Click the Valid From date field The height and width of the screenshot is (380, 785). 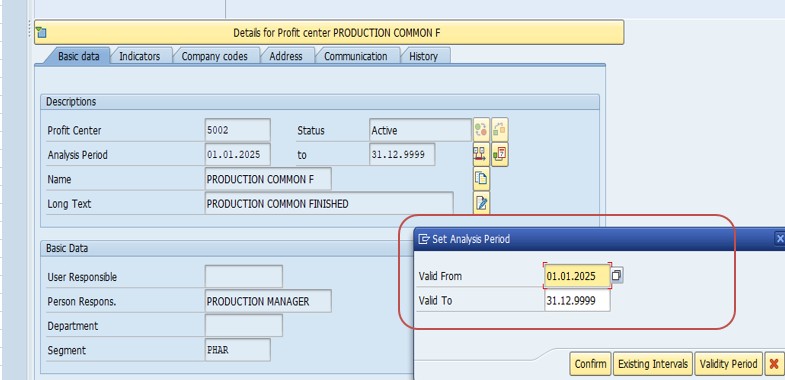(x=577, y=276)
